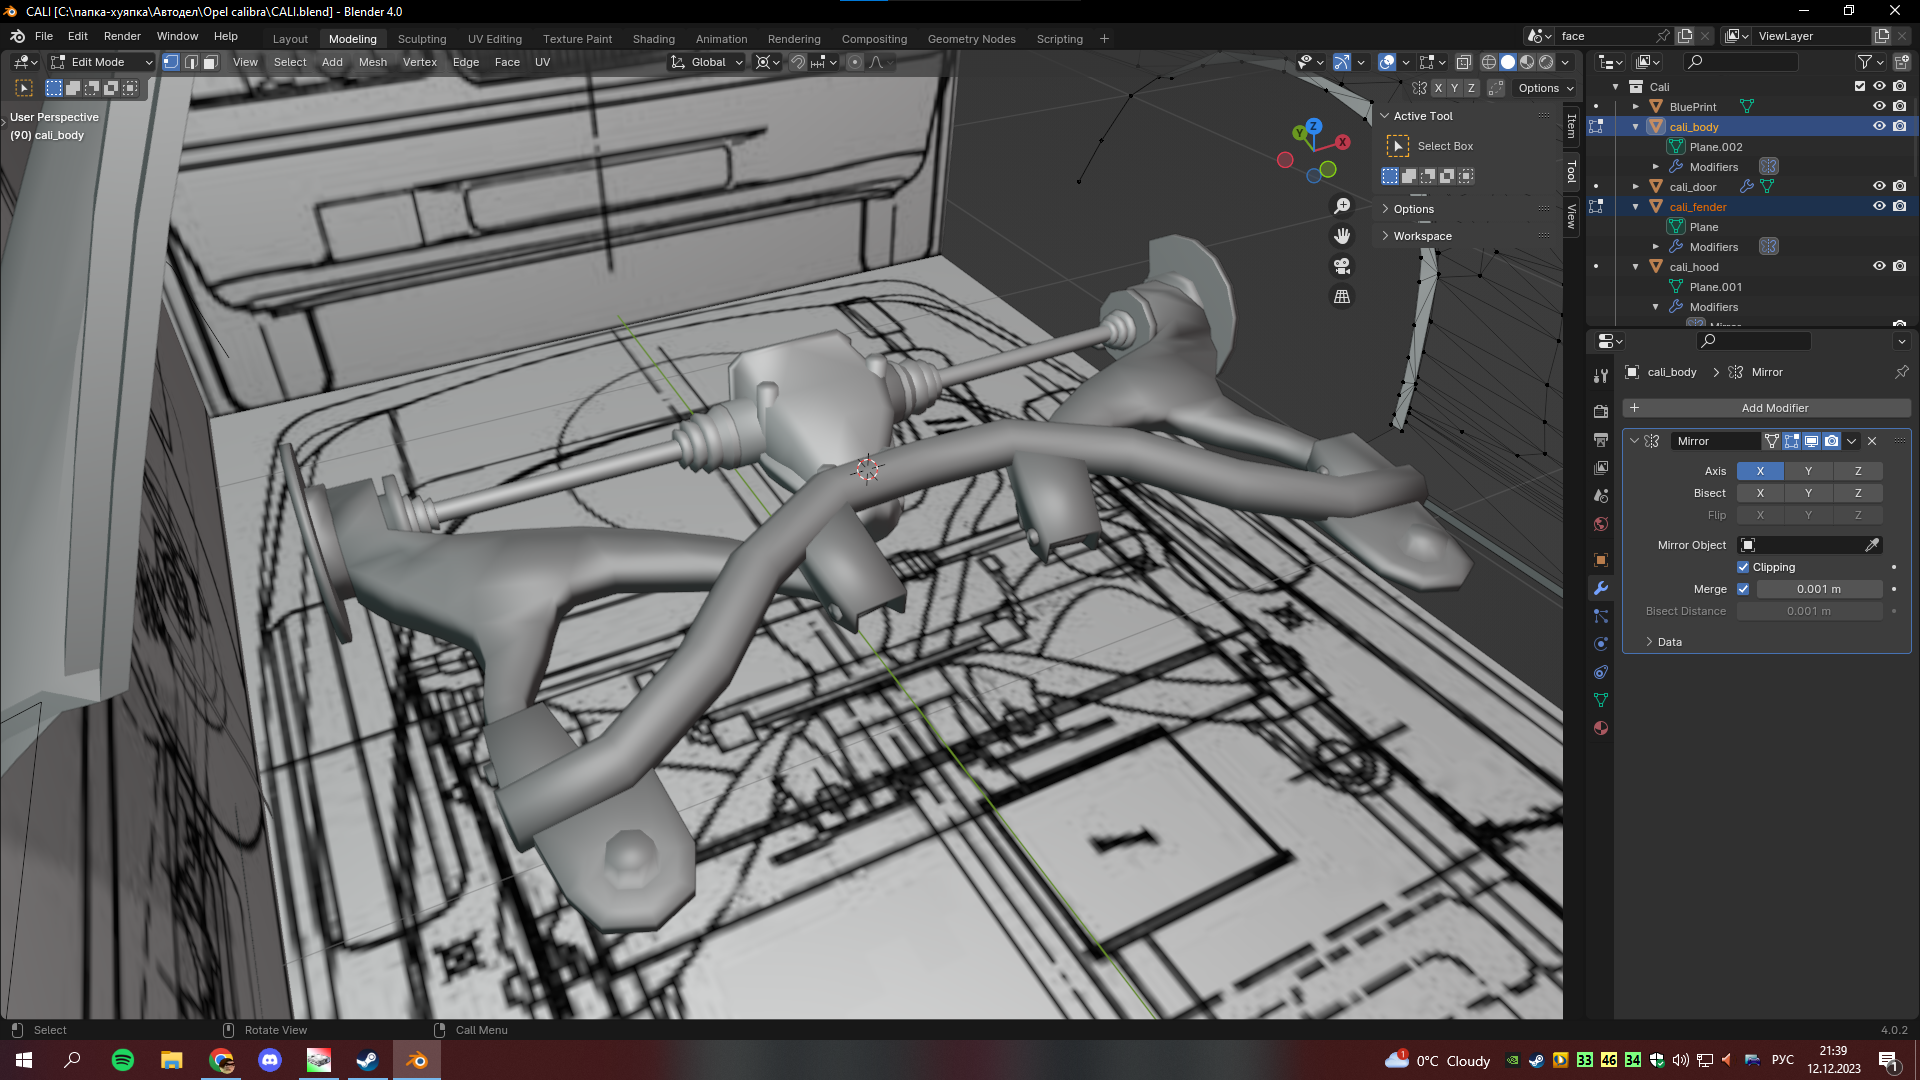Click the Select Box active tool button
This screenshot has height=1080, width=1920.
point(1398,146)
